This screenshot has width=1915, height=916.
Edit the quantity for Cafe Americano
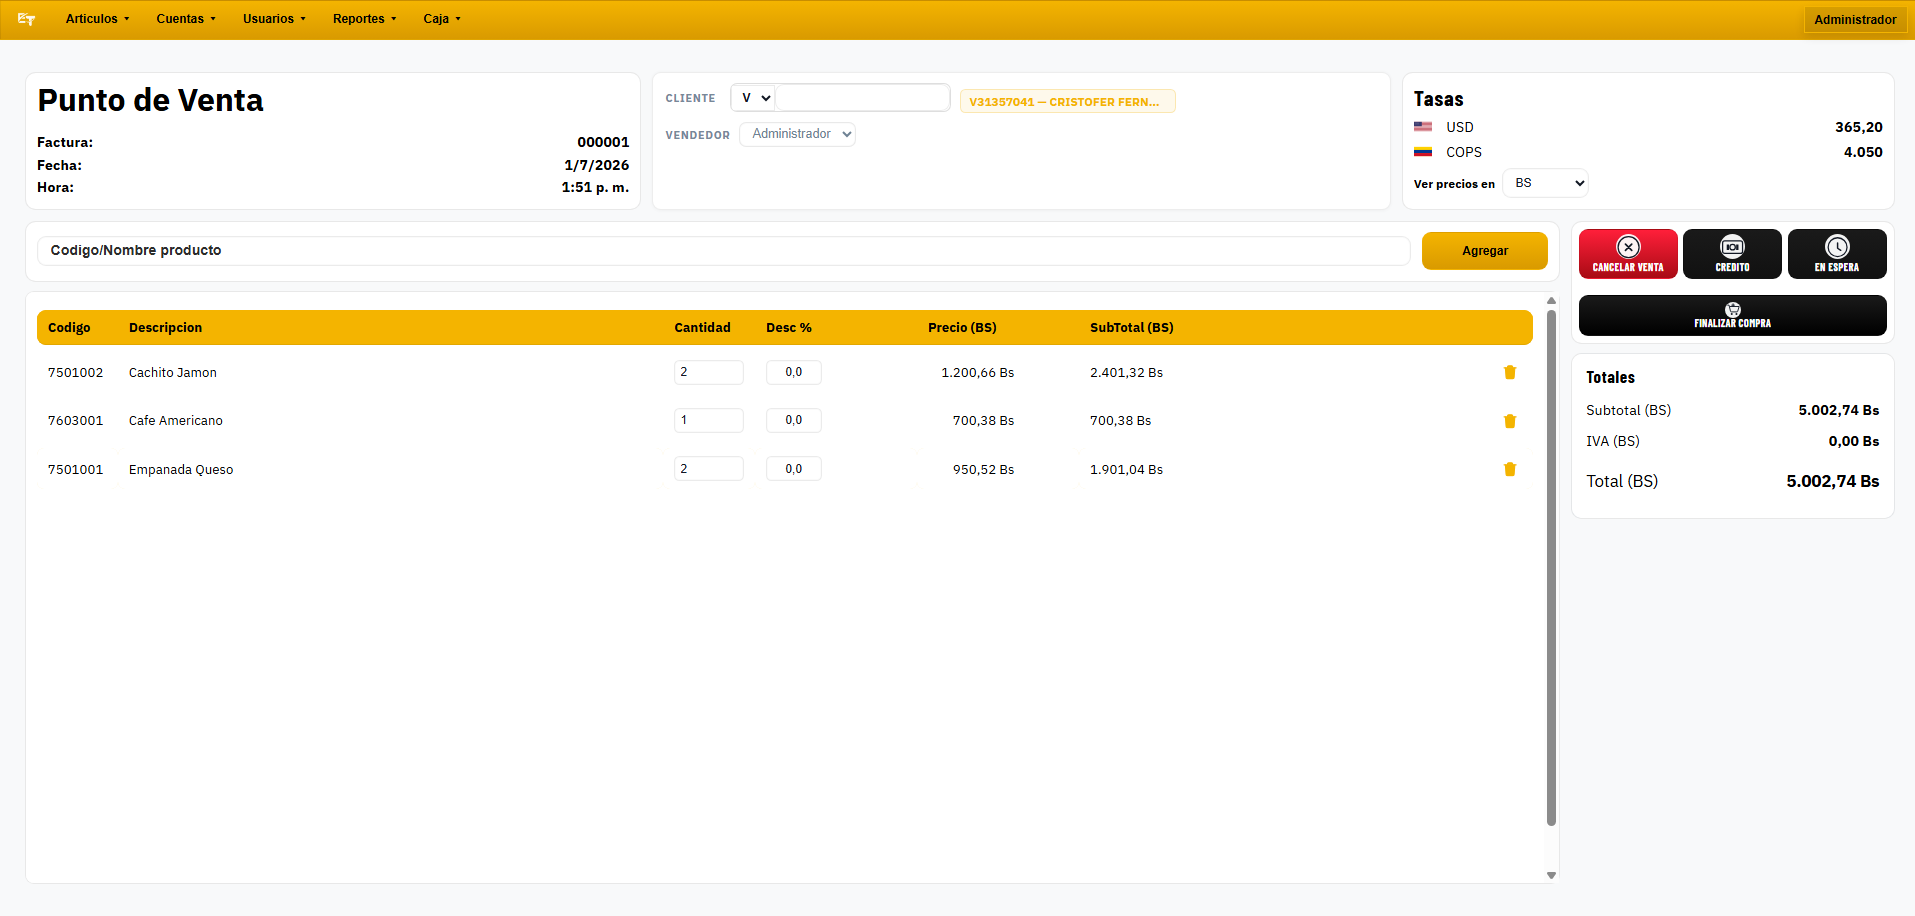point(708,420)
